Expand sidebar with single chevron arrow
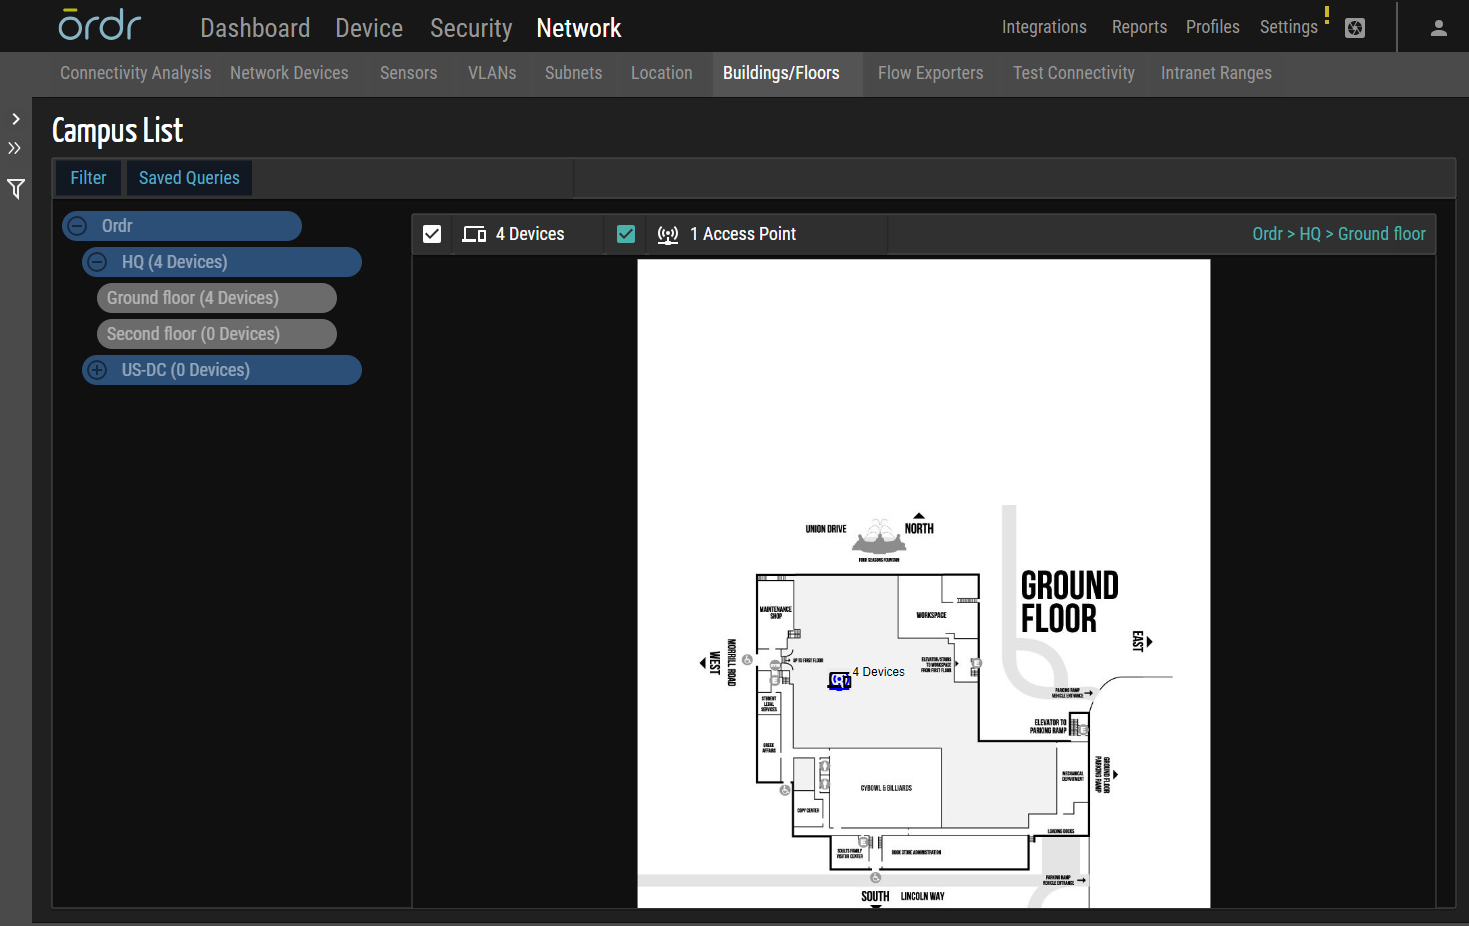The height and width of the screenshot is (926, 1469). click(15, 119)
